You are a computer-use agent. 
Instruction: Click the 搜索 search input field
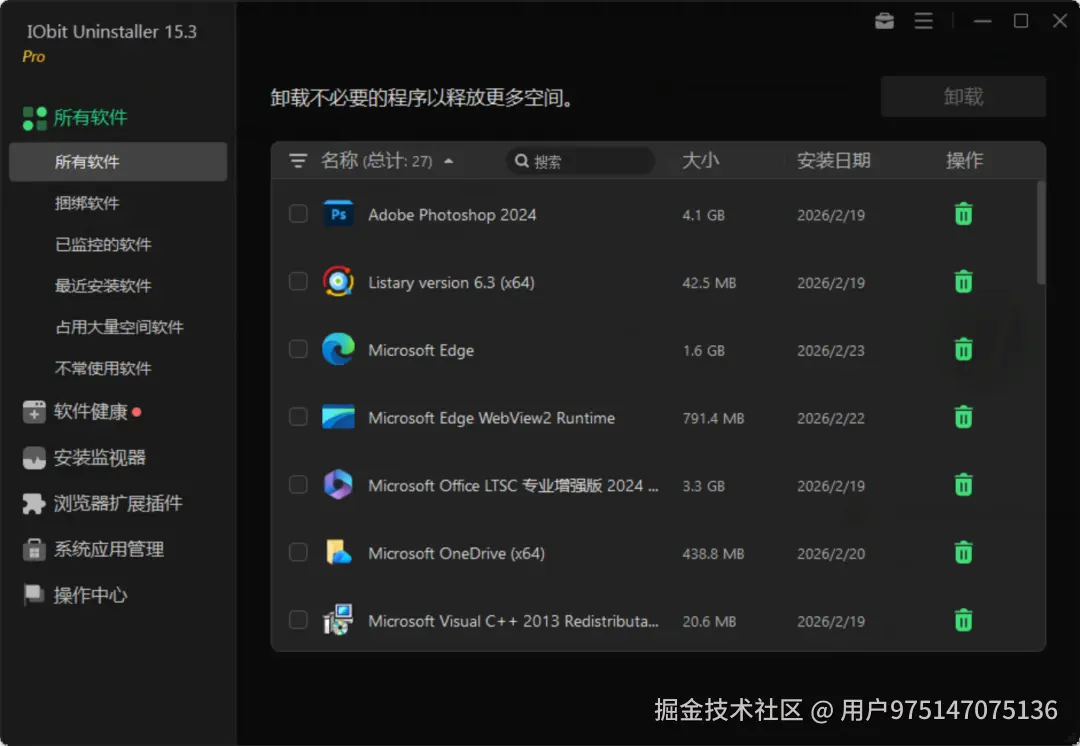click(x=580, y=160)
